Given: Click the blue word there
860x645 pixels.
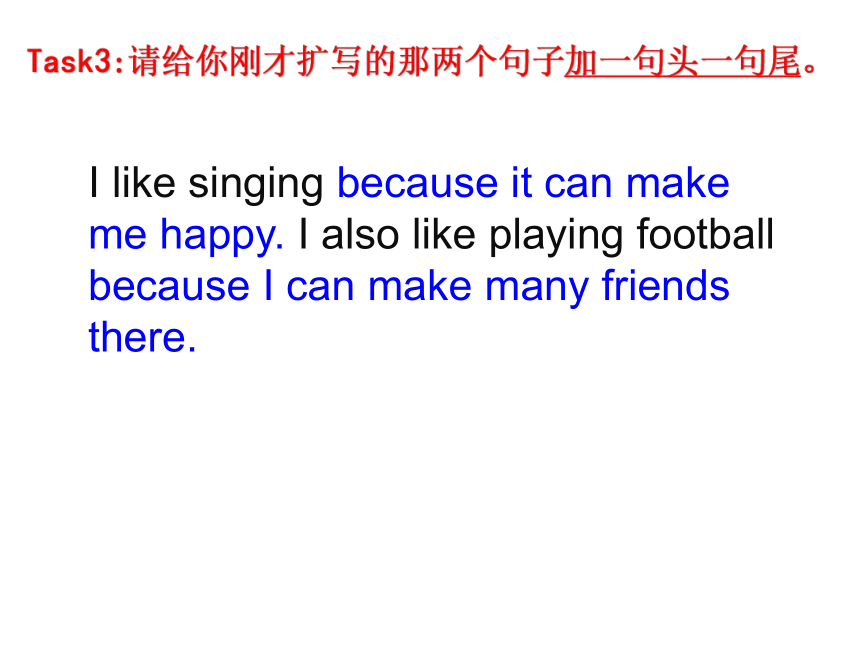Looking at the screenshot, I should point(142,336).
